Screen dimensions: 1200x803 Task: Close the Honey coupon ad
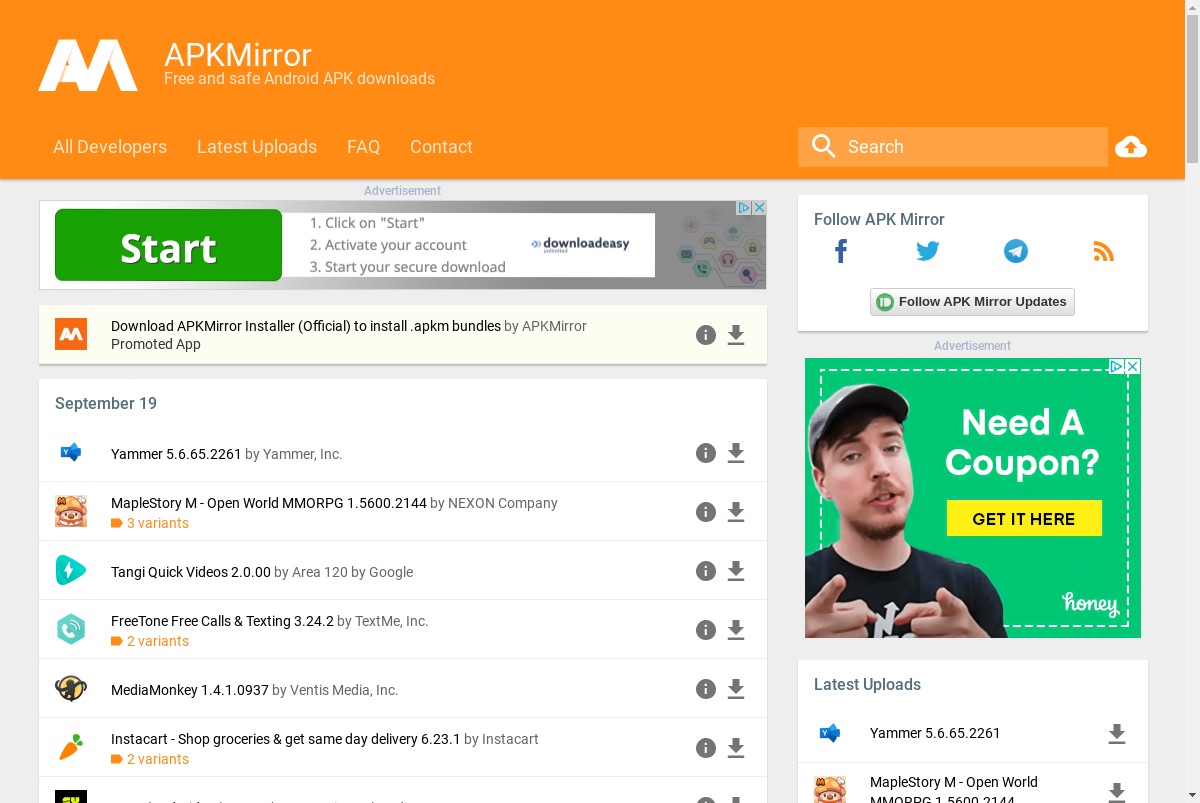coord(1133,367)
